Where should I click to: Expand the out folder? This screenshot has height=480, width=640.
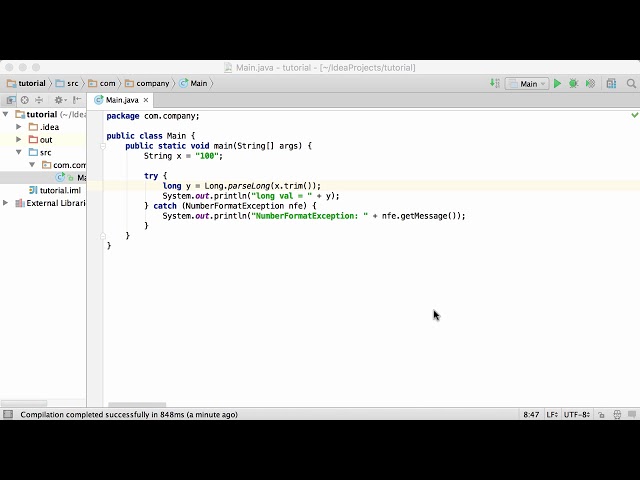click(19, 140)
